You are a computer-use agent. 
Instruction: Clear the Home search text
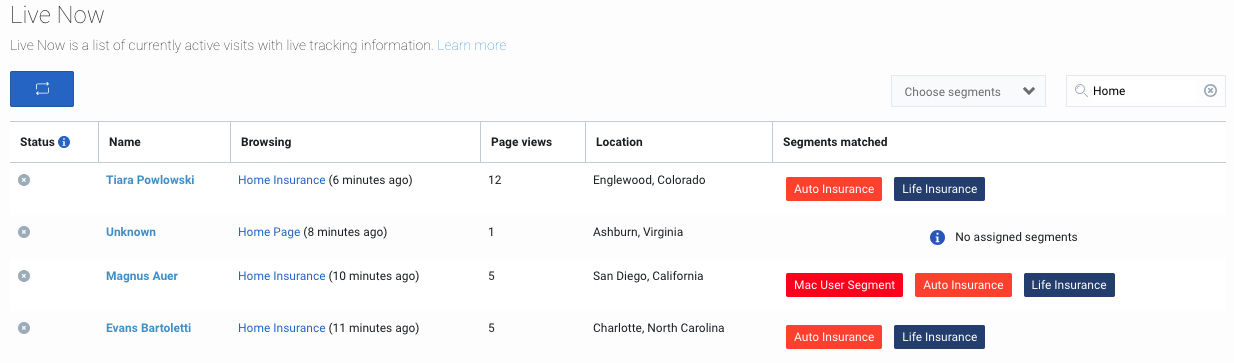click(1210, 91)
